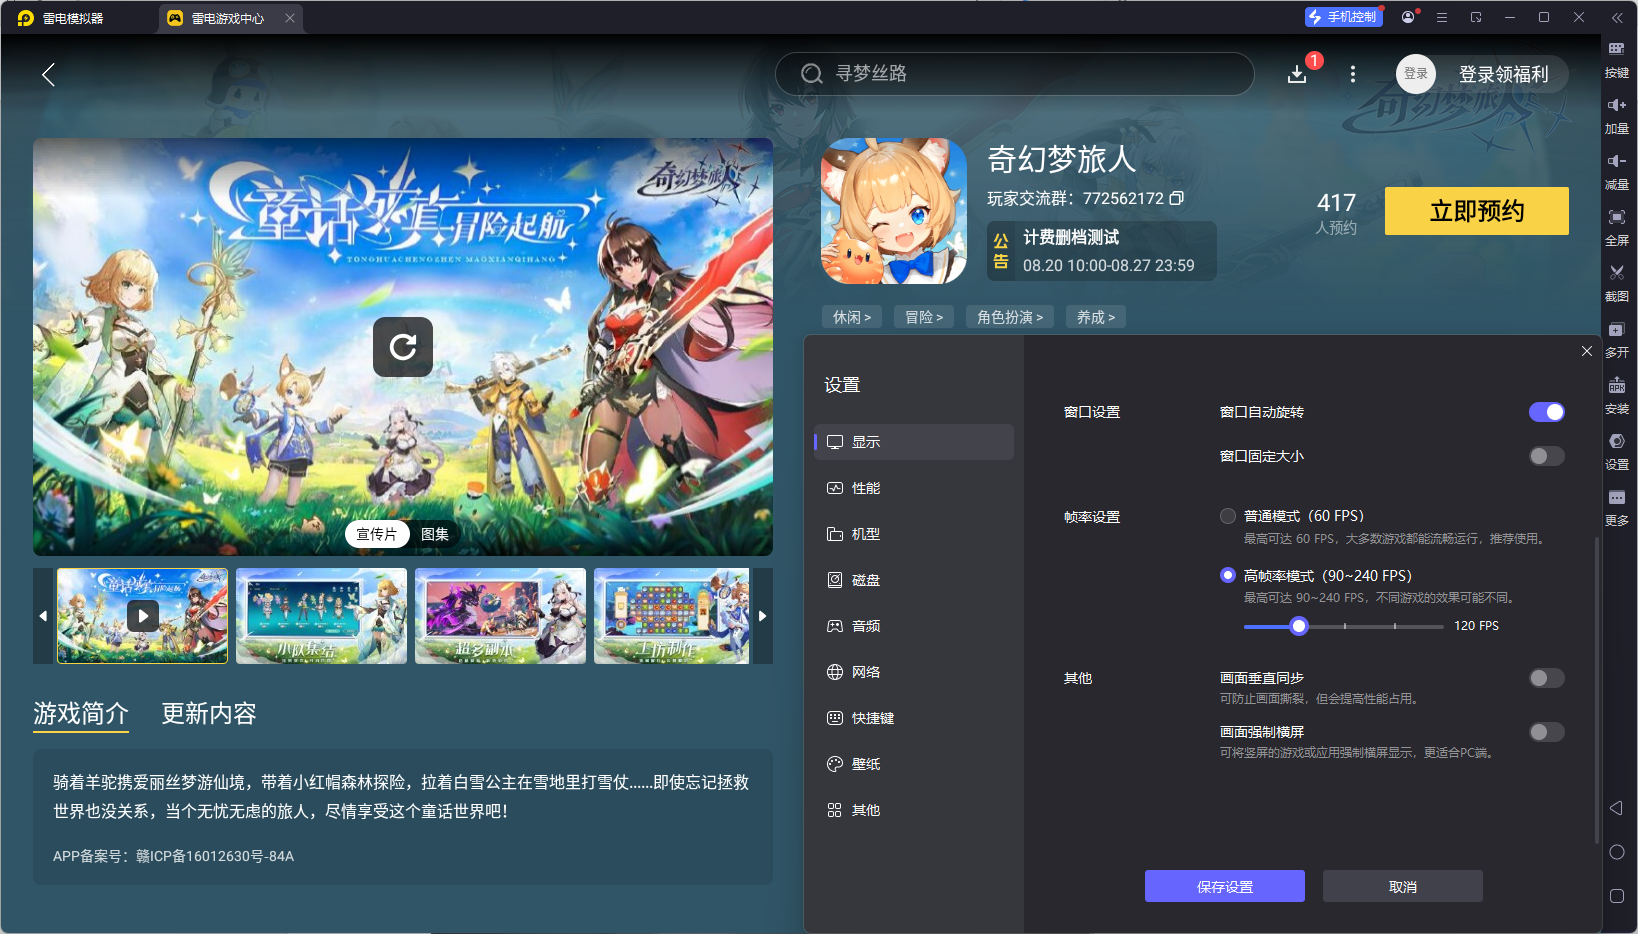Image resolution: width=1638 pixels, height=934 pixels.
Task: Select the 性能 settings category
Action: (x=914, y=488)
